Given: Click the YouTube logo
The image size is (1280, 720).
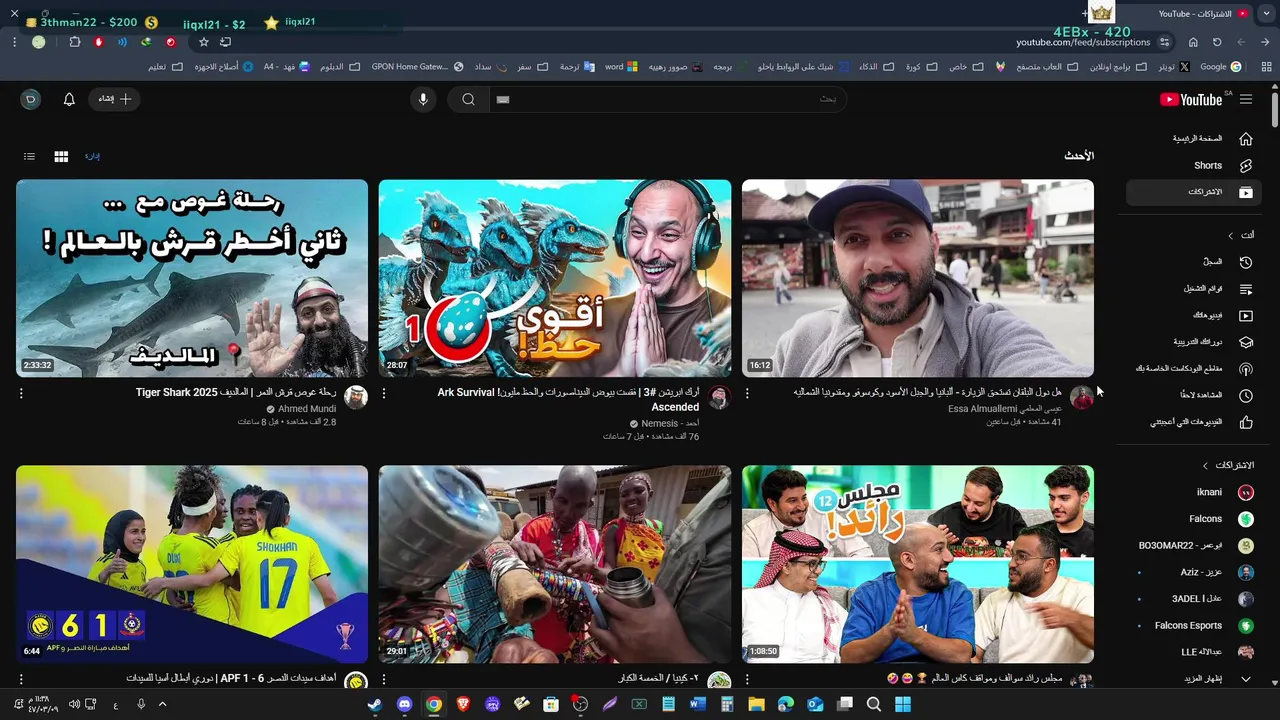Looking at the screenshot, I should [1190, 99].
